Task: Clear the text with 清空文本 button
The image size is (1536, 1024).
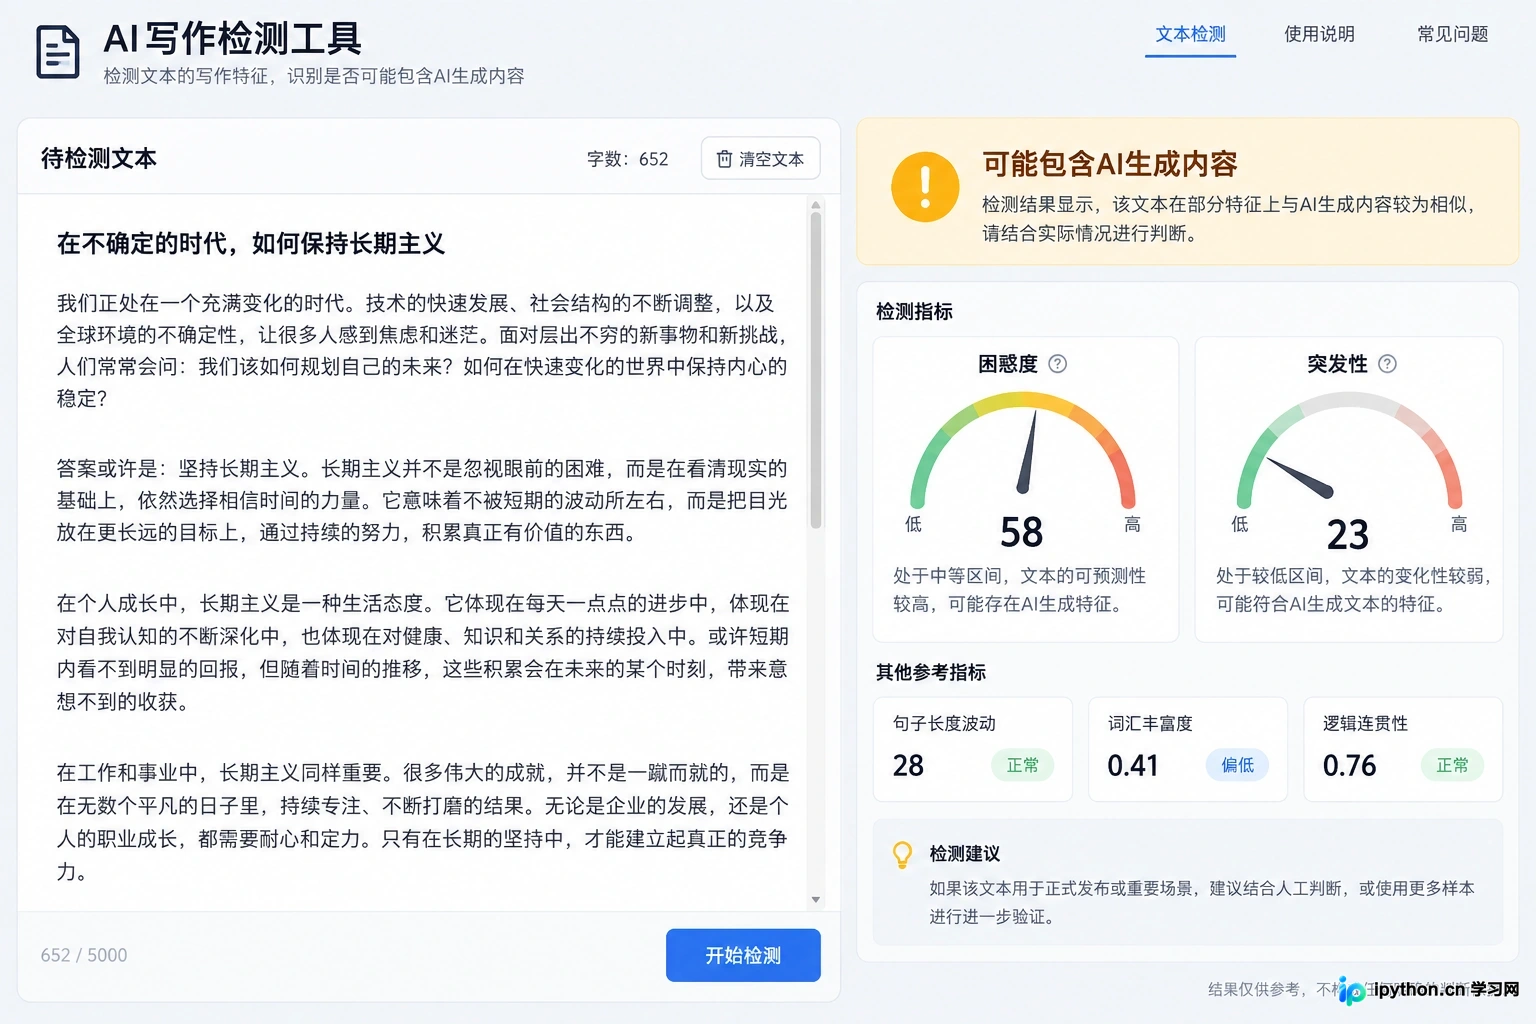Action: [760, 159]
